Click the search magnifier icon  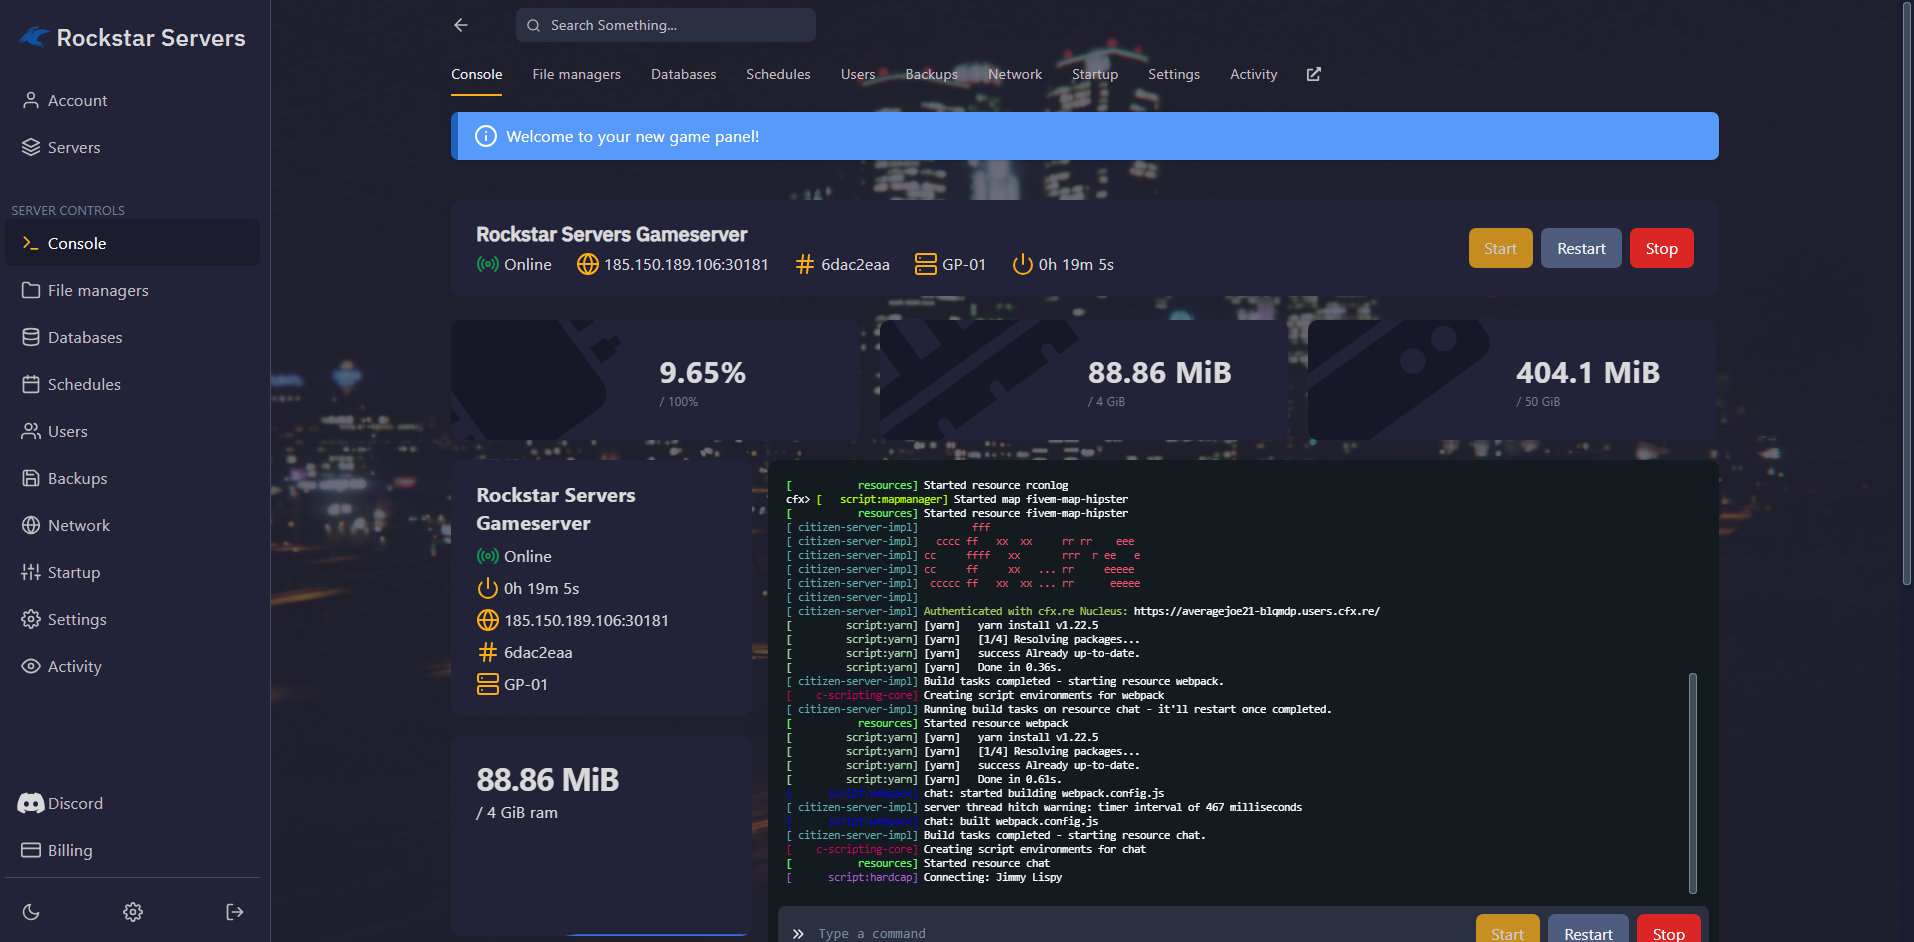(534, 25)
